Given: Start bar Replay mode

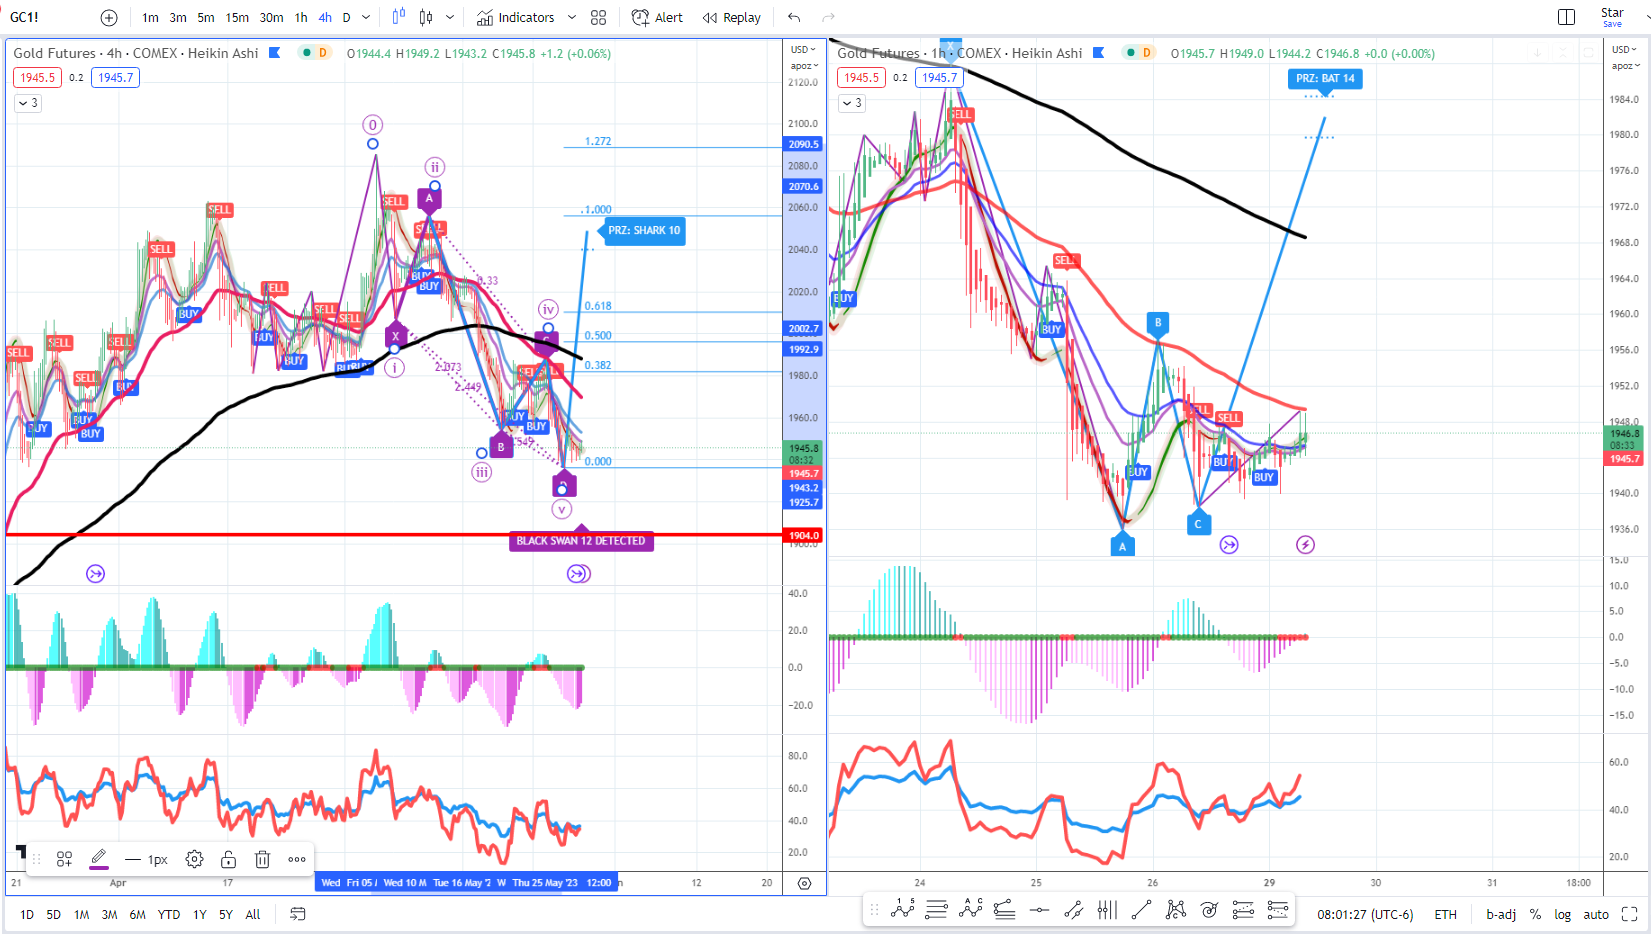Looking at the screenshot, I should coord(731,17).
